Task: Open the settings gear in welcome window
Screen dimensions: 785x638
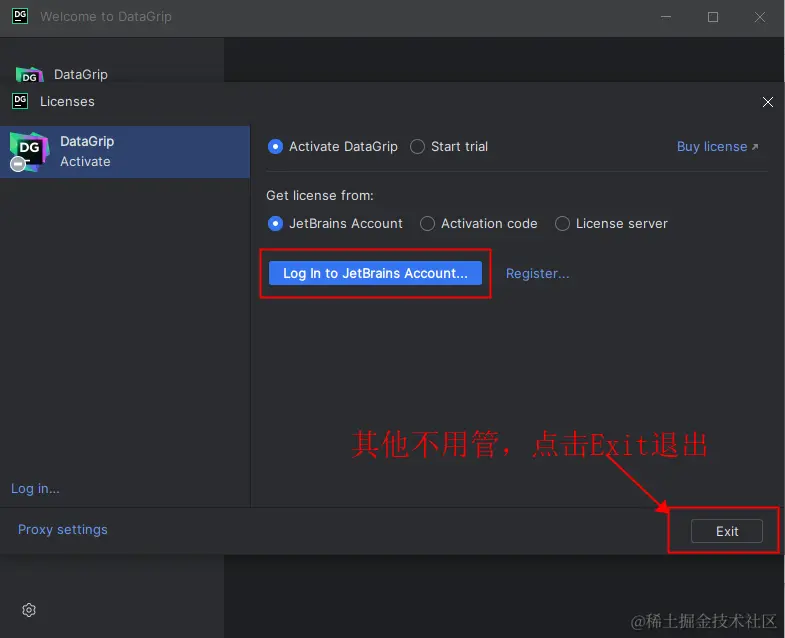Action: pos(29,610)
